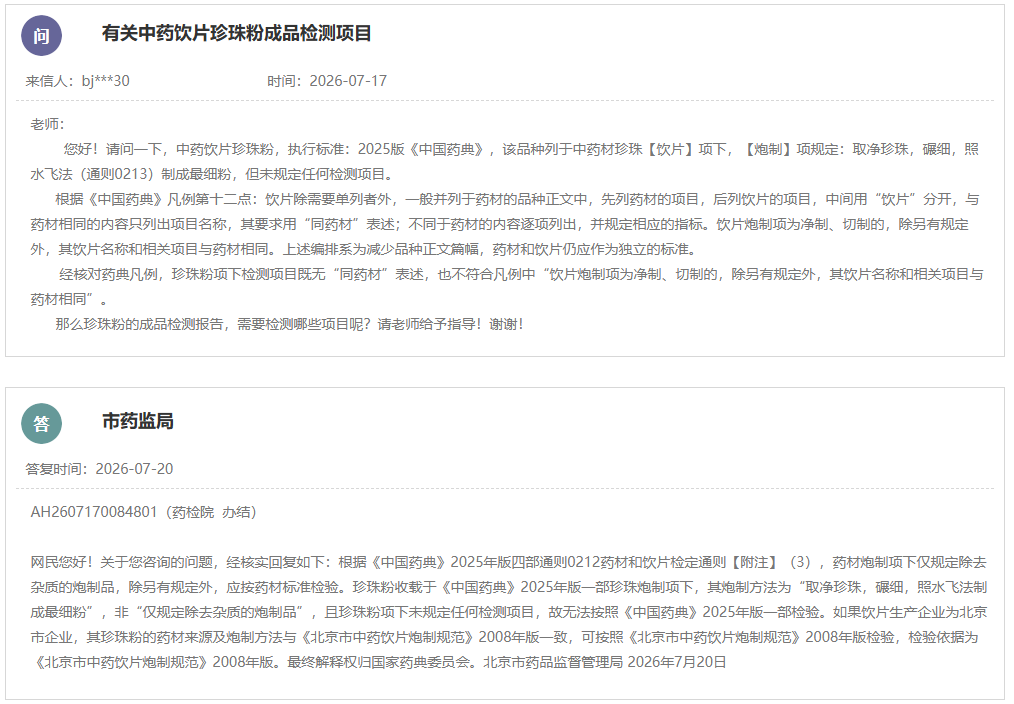This screenshot has width=1014, height=704.
Task: Click the (药检院 办结) status text
Action: [212, 512]
